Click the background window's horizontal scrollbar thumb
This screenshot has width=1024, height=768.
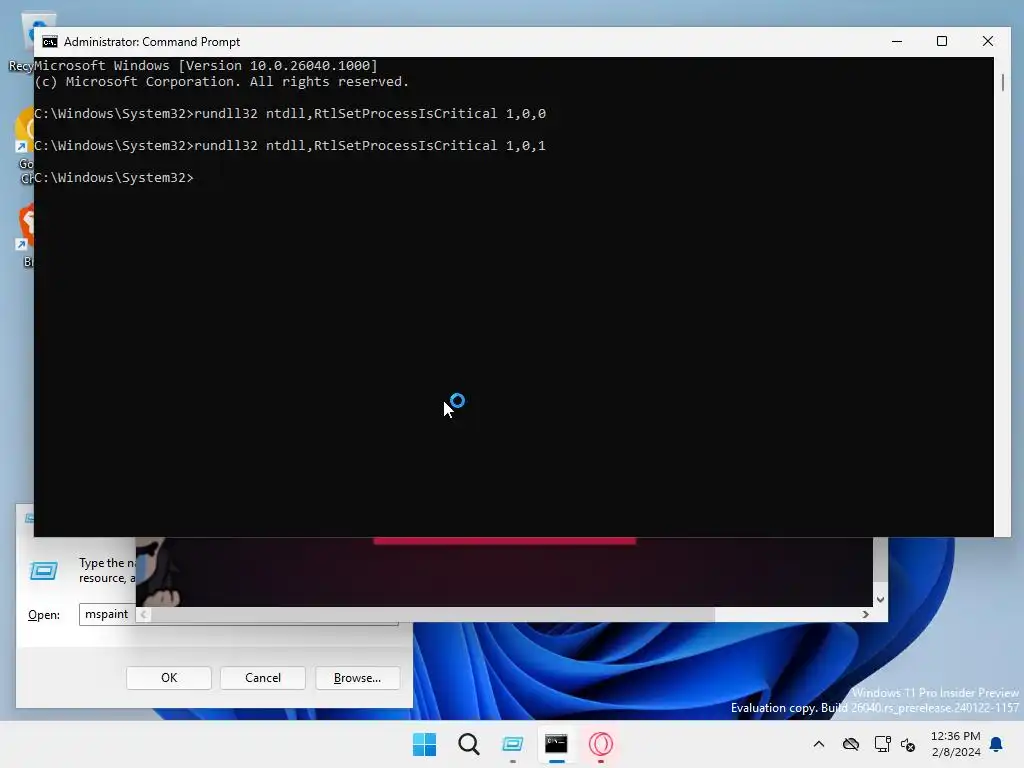[x=433, y=615]
